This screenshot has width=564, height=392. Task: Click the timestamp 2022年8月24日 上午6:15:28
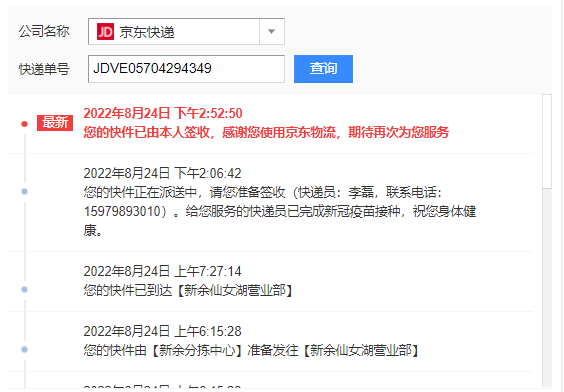[x=163, y=331]
